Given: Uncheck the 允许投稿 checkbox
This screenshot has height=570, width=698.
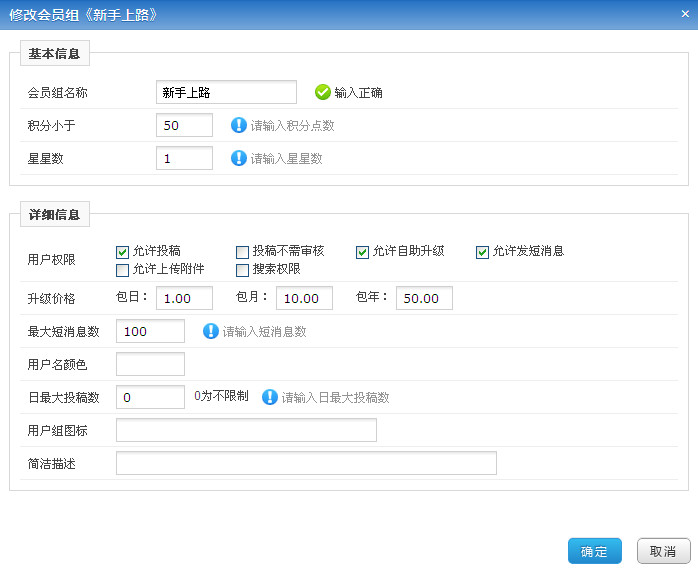Looking at the screenshot, I should click(x=123, y=252).
